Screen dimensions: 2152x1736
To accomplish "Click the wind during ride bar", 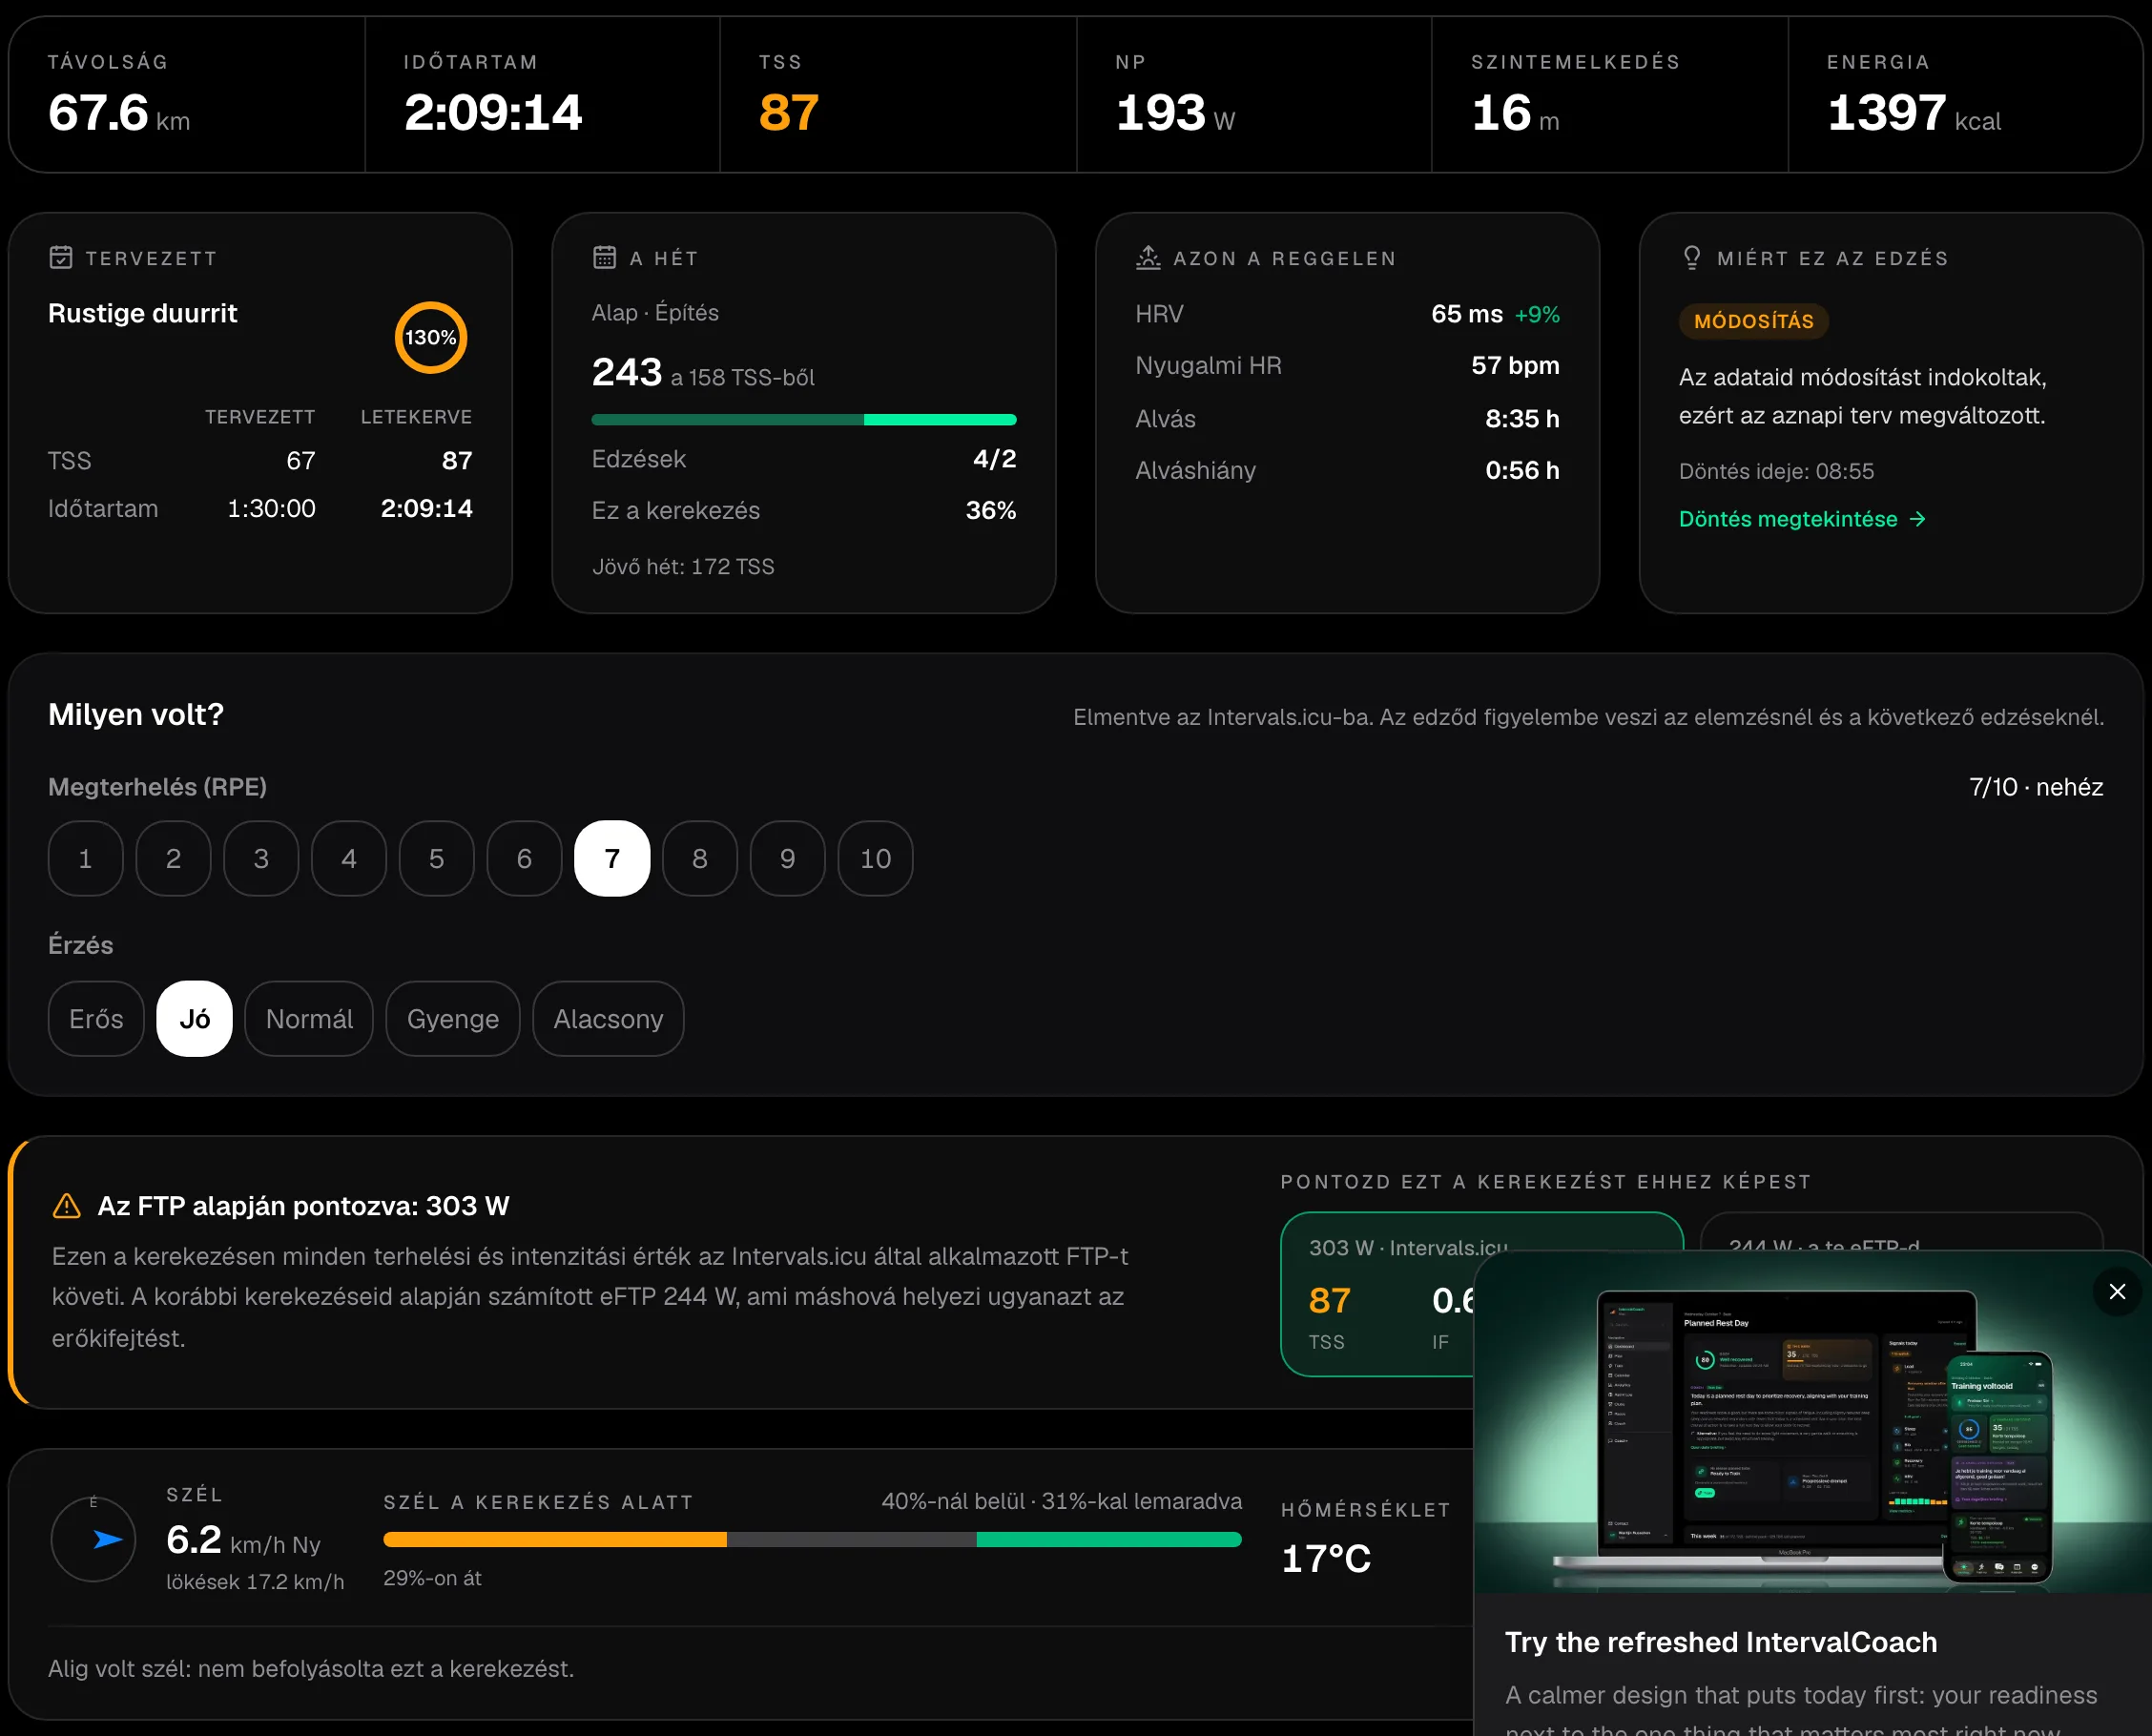I will point(812,1540).
